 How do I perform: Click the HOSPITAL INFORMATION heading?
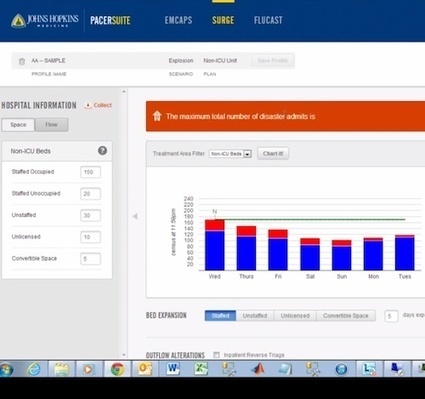coord(39,105)
